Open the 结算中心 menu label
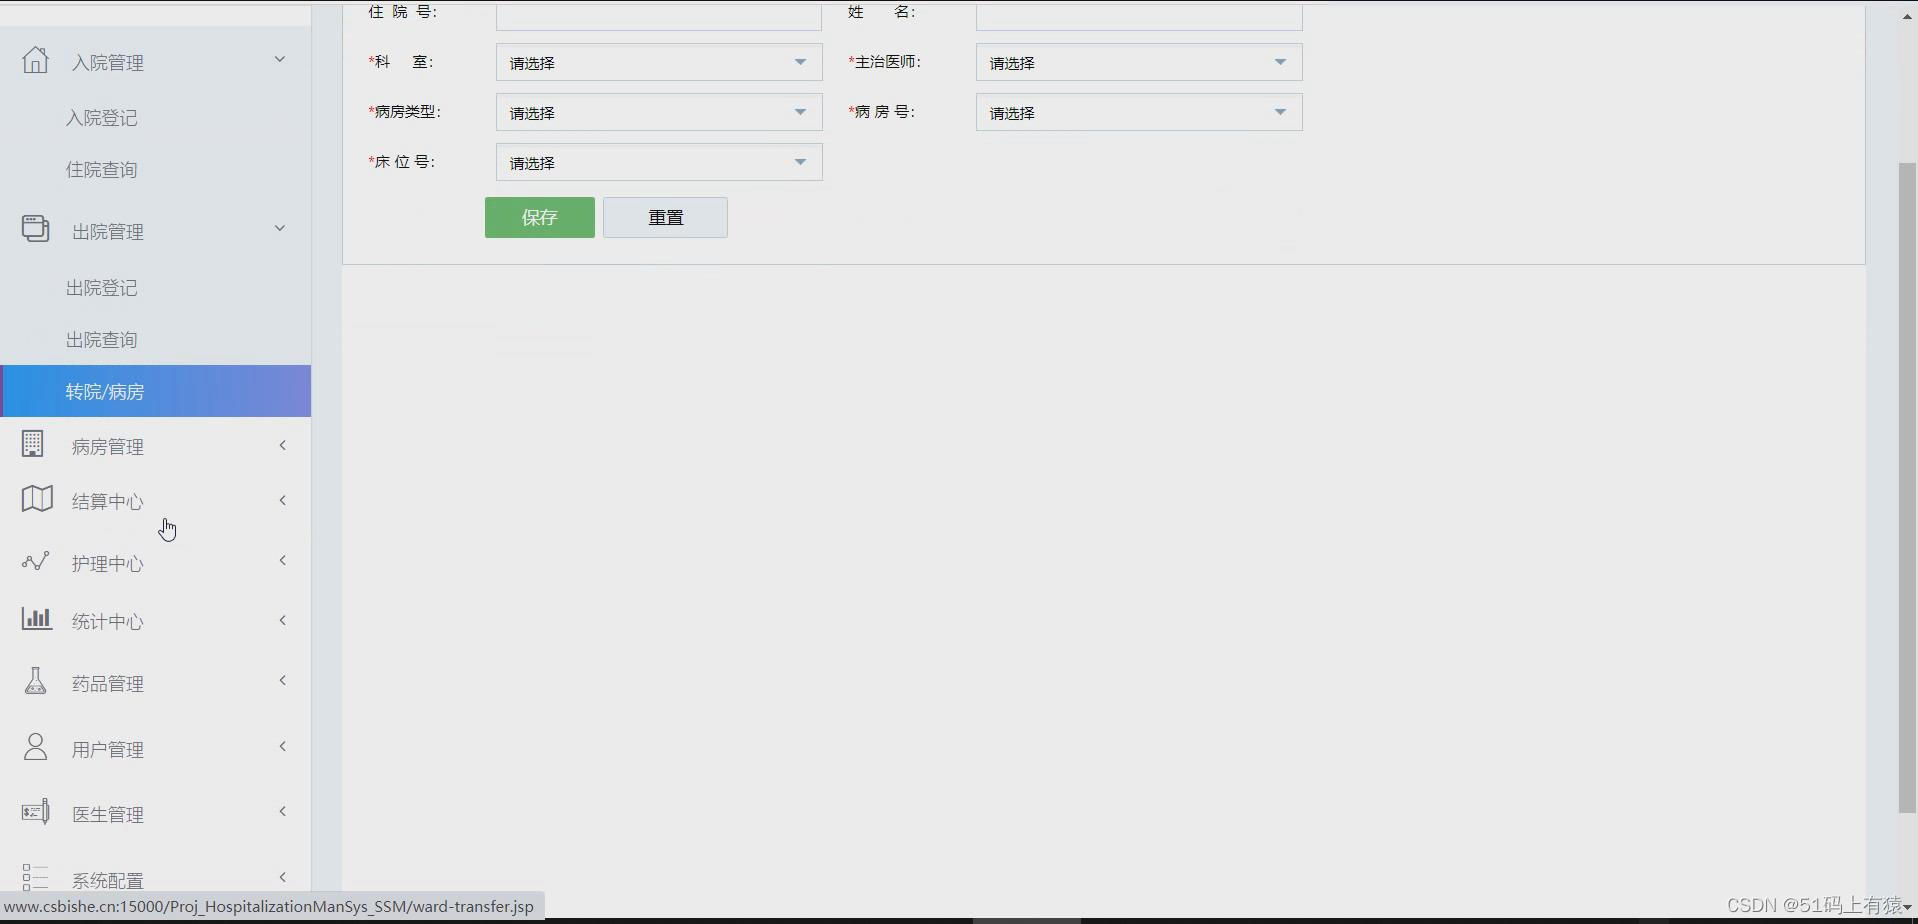The height and width of the screenshot is (924, 1918). pos(108,502)
